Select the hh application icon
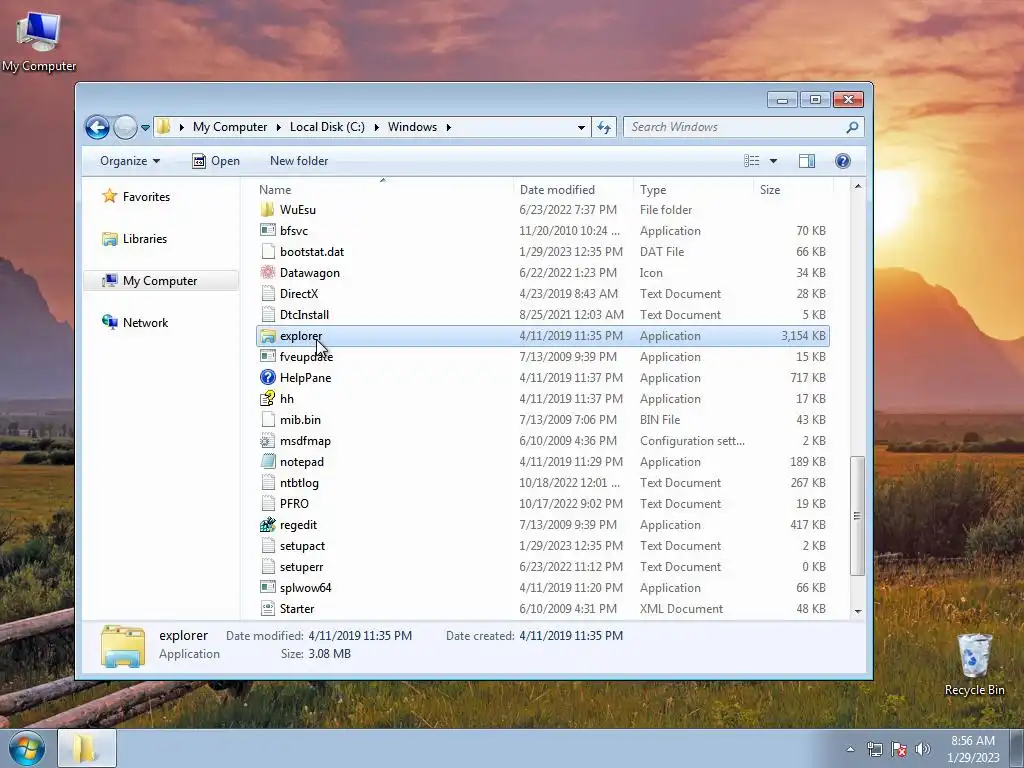 (268, 398)
